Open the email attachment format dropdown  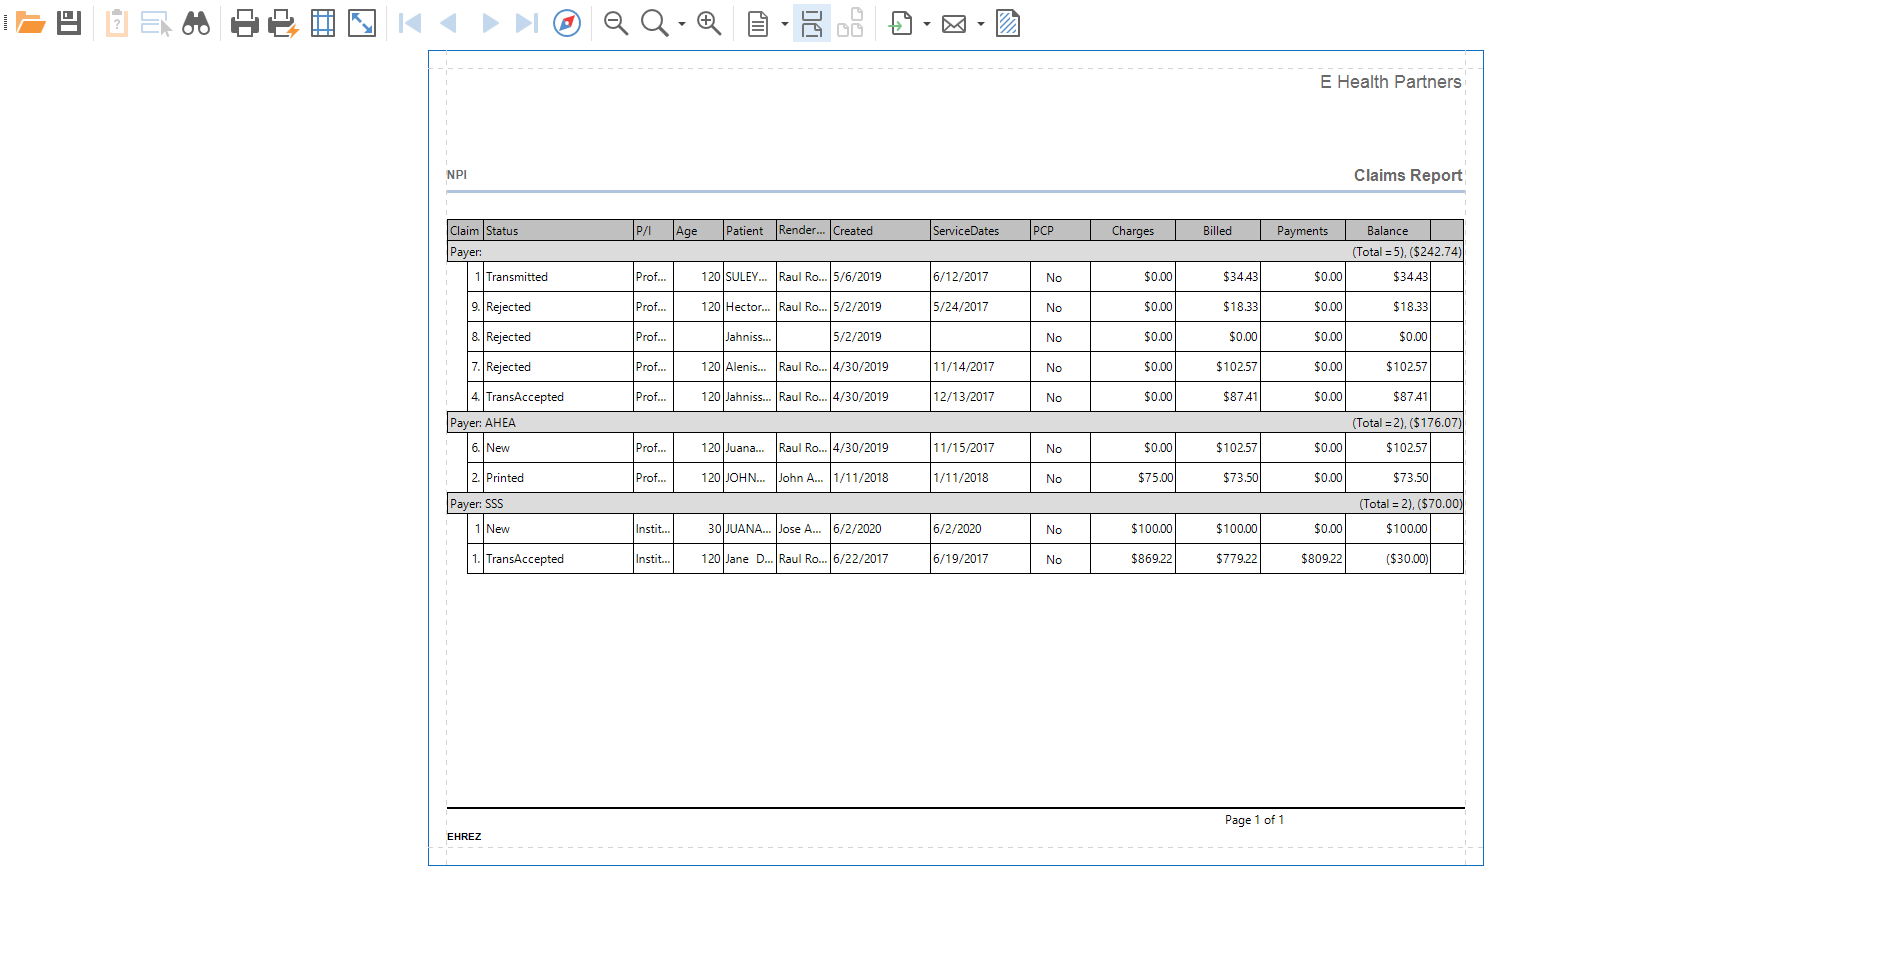981,23
